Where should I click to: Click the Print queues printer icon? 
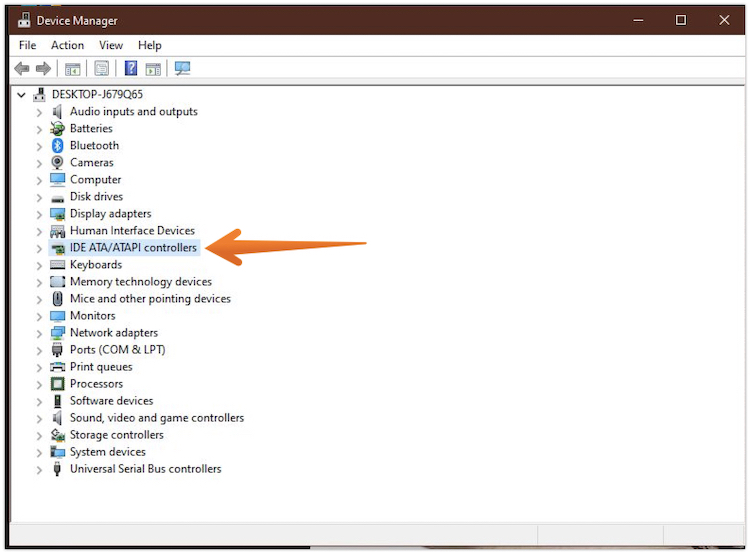(x=58, y=367)
